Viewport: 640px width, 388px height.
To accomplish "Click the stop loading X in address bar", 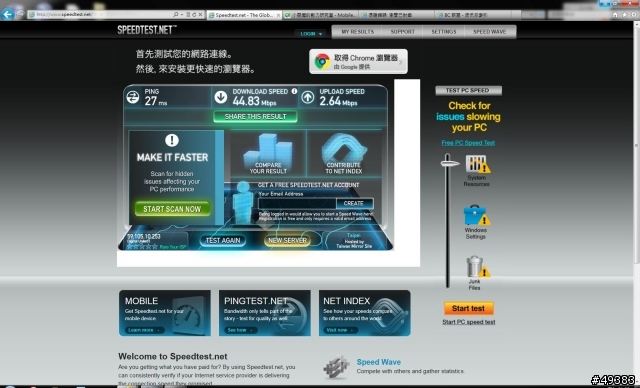I will [200, 15].
